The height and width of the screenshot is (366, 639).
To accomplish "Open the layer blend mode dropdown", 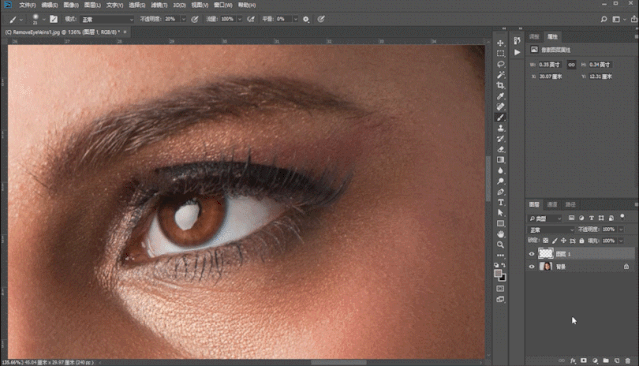I will [551, 230].
